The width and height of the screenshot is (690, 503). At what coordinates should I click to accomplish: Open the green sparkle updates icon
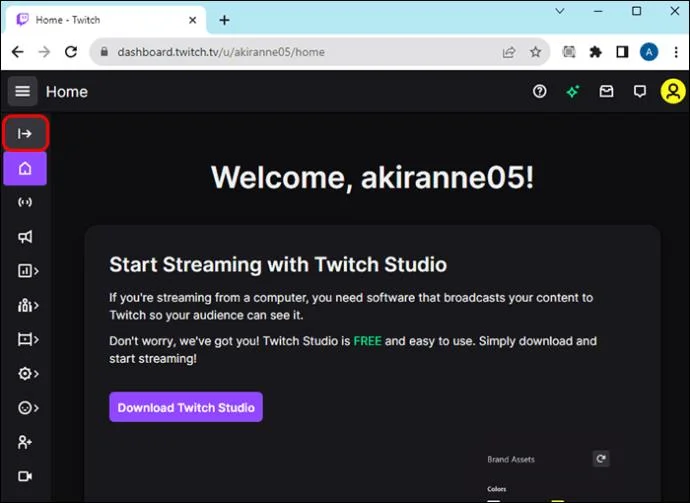pyautogui.click(x=573, y=92)
